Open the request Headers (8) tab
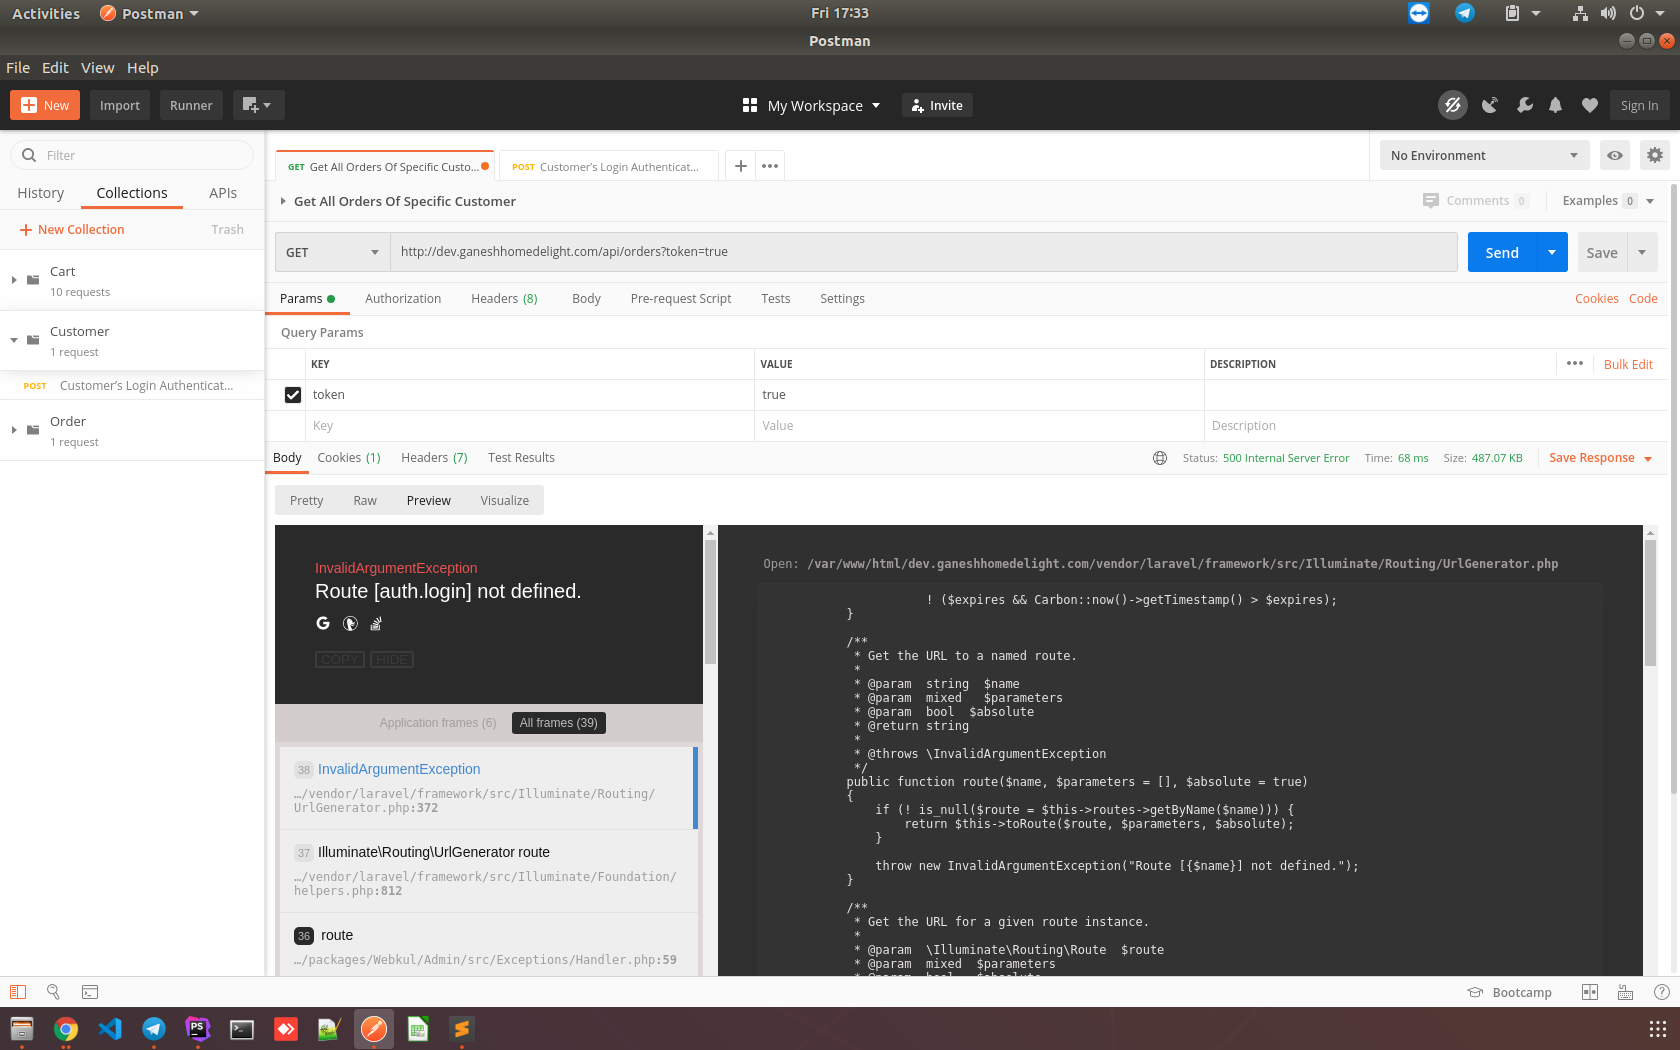Image resolution: width=1680 pixels, height=1050 pixels. pyautogui.click(x=504, y=299)
